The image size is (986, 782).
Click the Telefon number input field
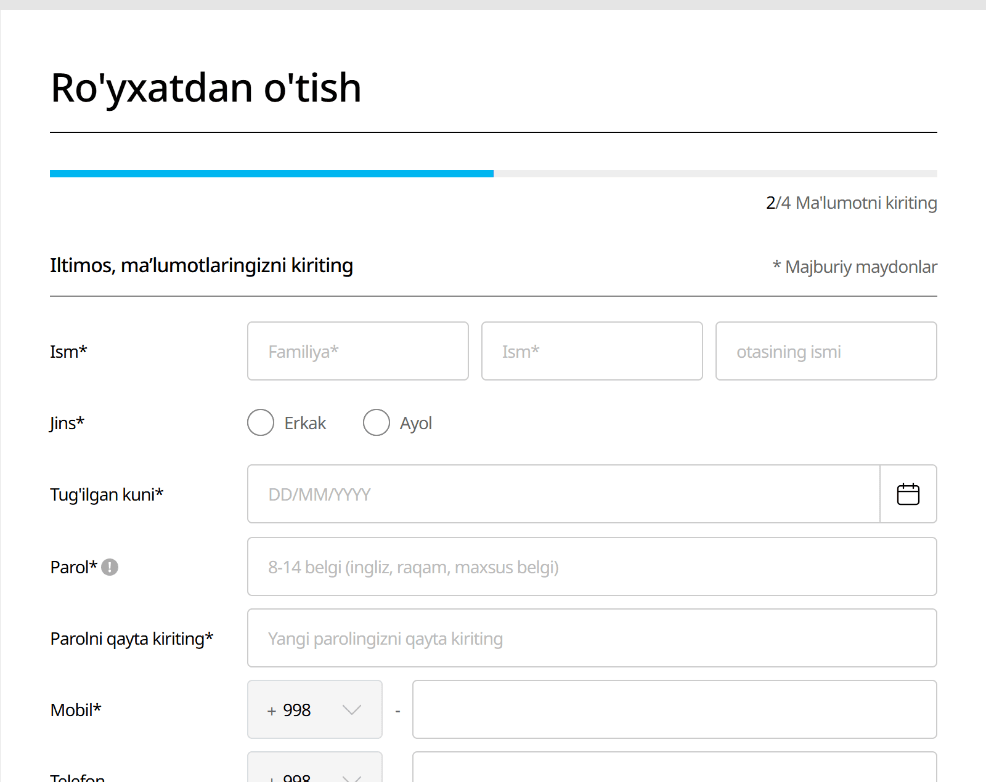pos(675,767)
